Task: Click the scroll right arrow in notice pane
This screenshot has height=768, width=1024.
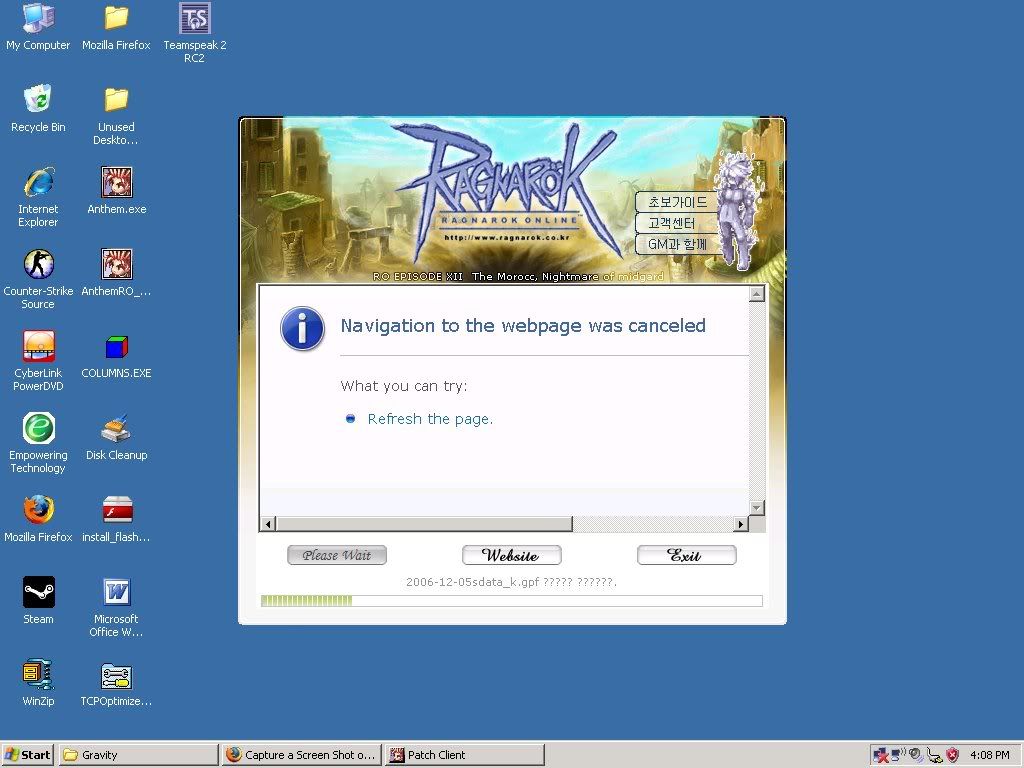Action: pos(741,524)
